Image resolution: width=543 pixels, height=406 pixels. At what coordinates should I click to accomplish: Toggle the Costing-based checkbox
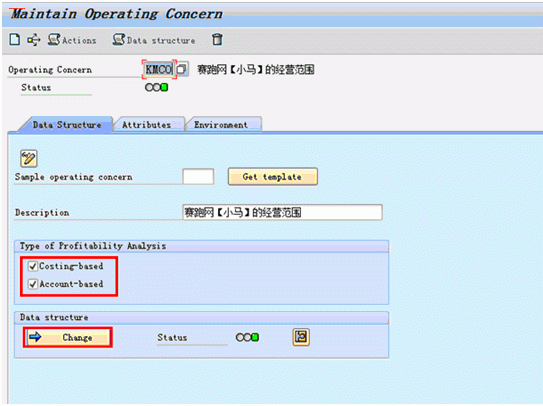33,266
